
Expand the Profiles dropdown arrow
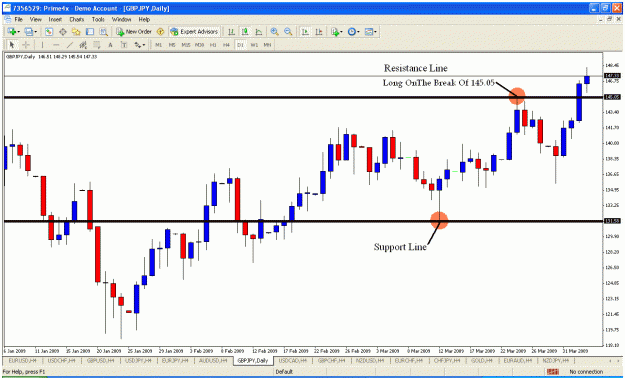[35, 32]
